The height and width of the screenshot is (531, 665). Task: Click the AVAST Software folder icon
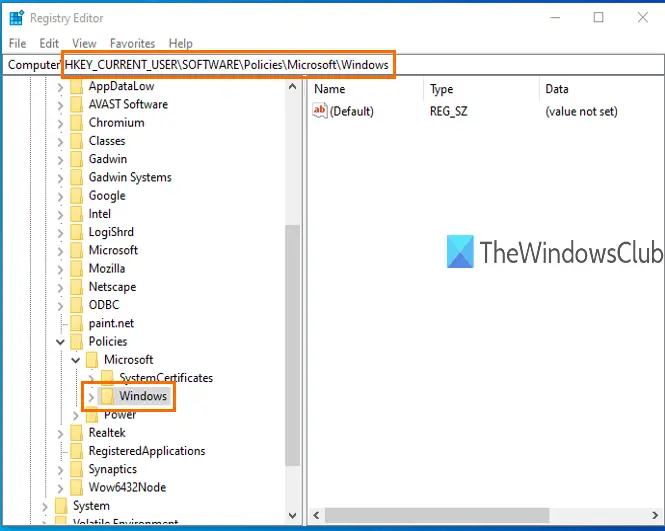[76, 104]
